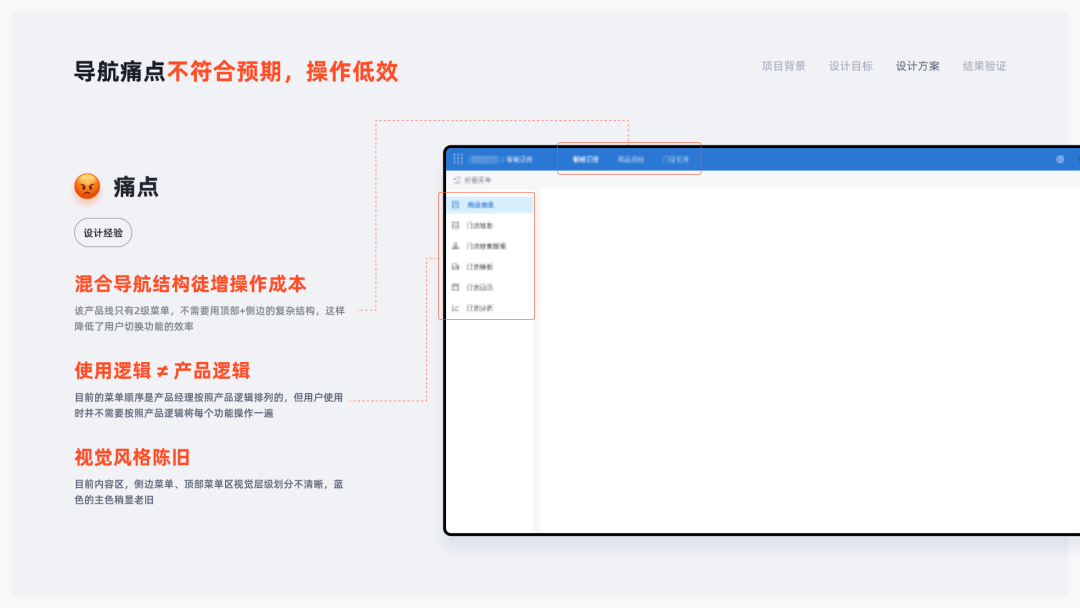Select the 设计方案 navigation item
This screenshot has width=1080, height=608.
[x=917, y=66]
